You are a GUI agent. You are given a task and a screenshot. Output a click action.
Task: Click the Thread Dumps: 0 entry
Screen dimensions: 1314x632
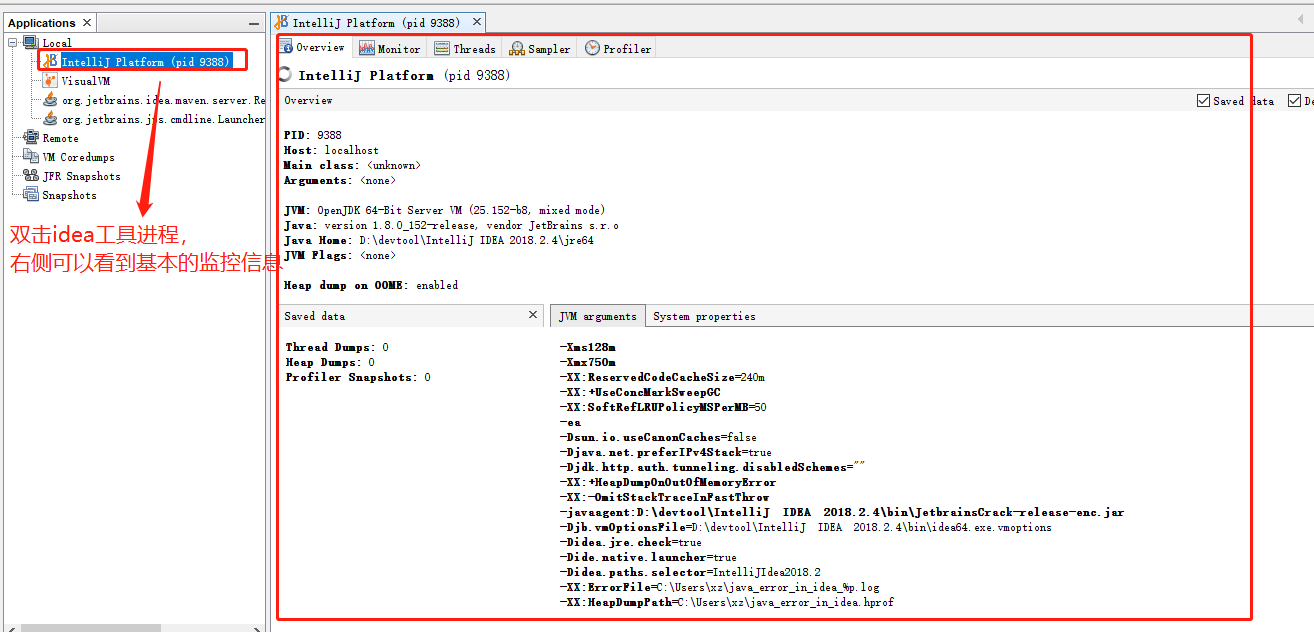pos(337,347)
